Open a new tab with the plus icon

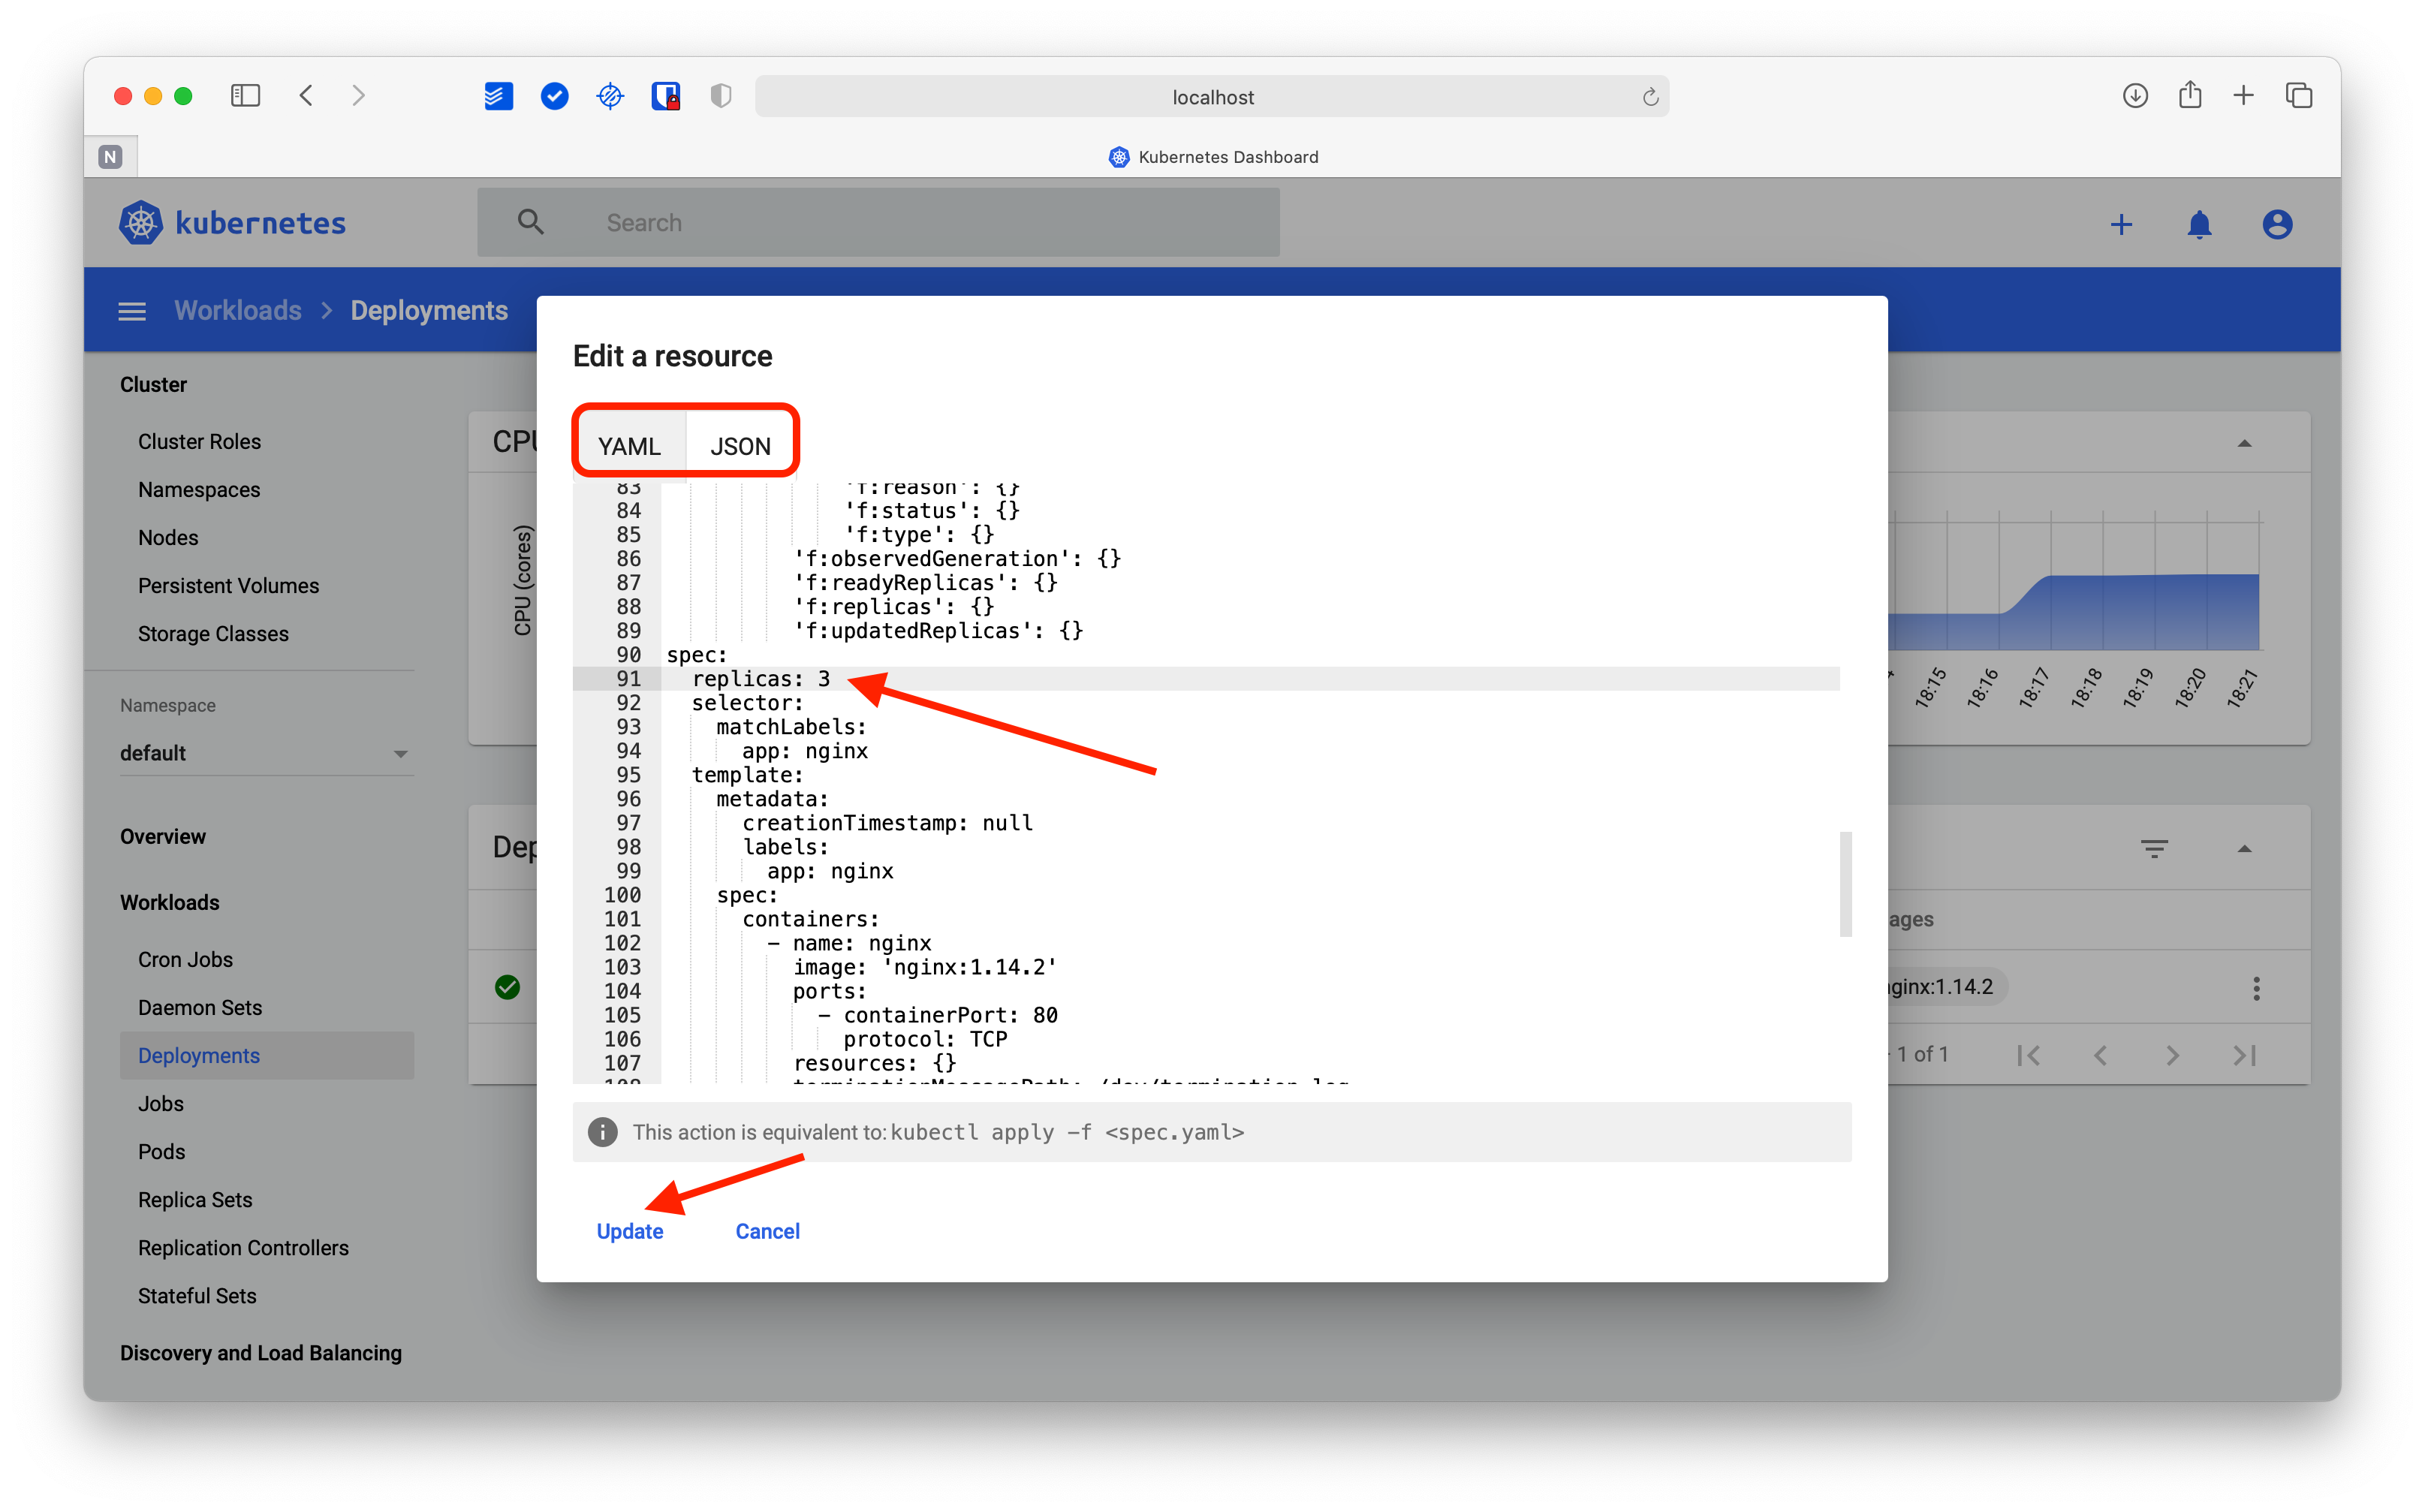(2244, 96)
